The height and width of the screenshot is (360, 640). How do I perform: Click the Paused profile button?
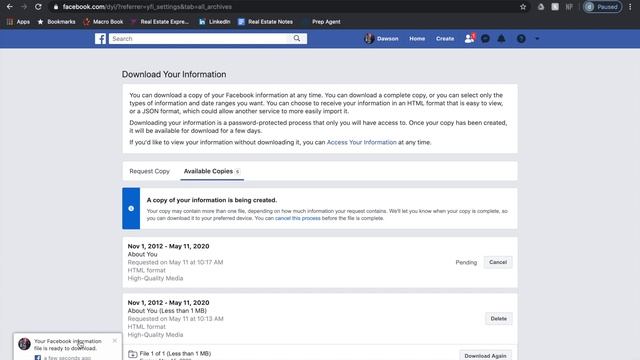tap(602, 7)
